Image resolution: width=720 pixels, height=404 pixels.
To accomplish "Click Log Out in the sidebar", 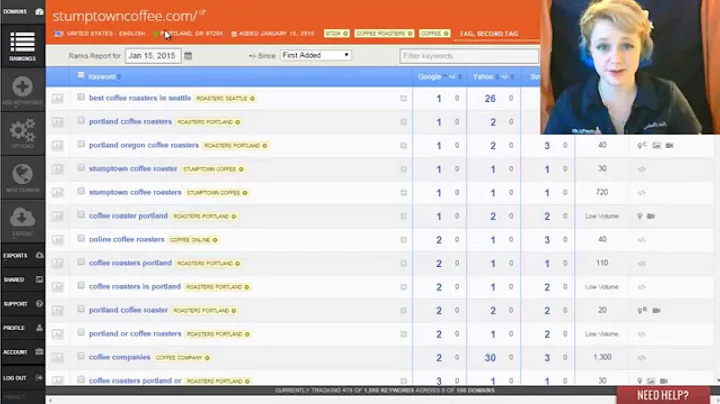I will click(22, 378).
